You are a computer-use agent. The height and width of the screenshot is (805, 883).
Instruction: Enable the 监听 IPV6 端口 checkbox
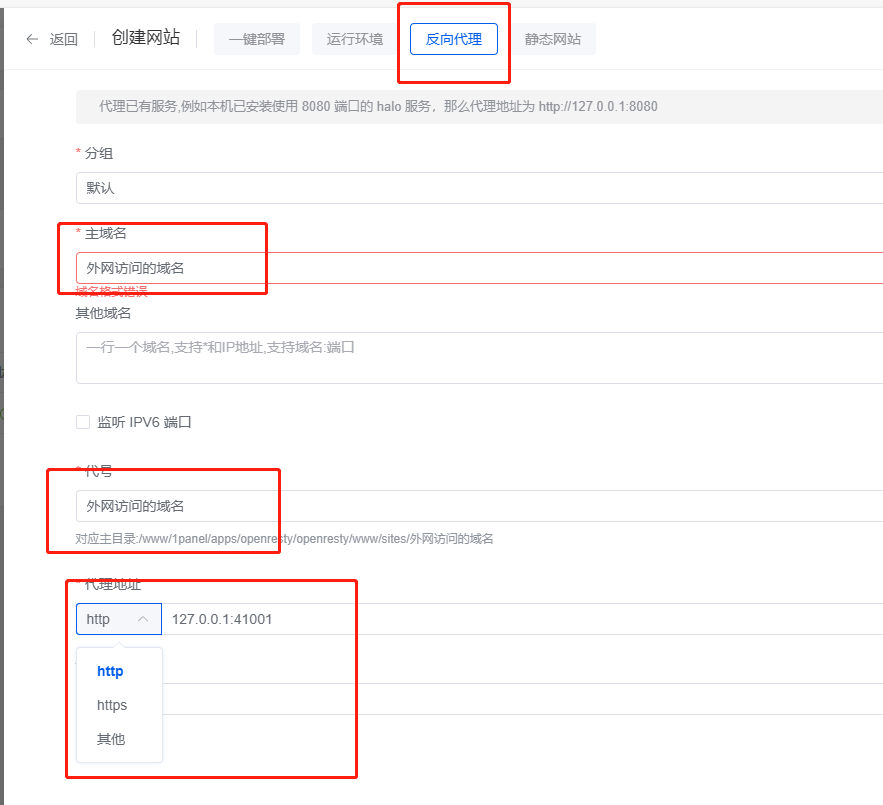click(x=83, y=421)
